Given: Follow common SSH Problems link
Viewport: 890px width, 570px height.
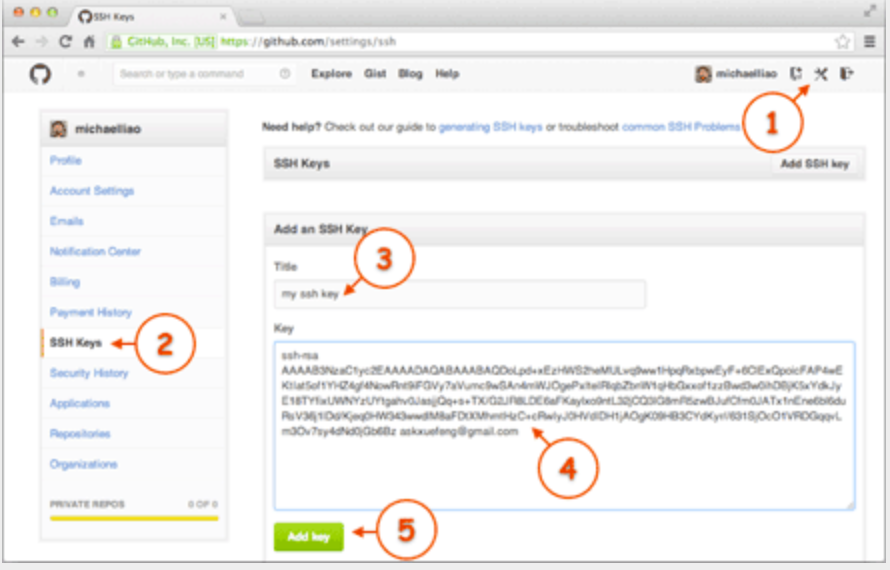Looking at the screenshot, I should pos(681,127).
